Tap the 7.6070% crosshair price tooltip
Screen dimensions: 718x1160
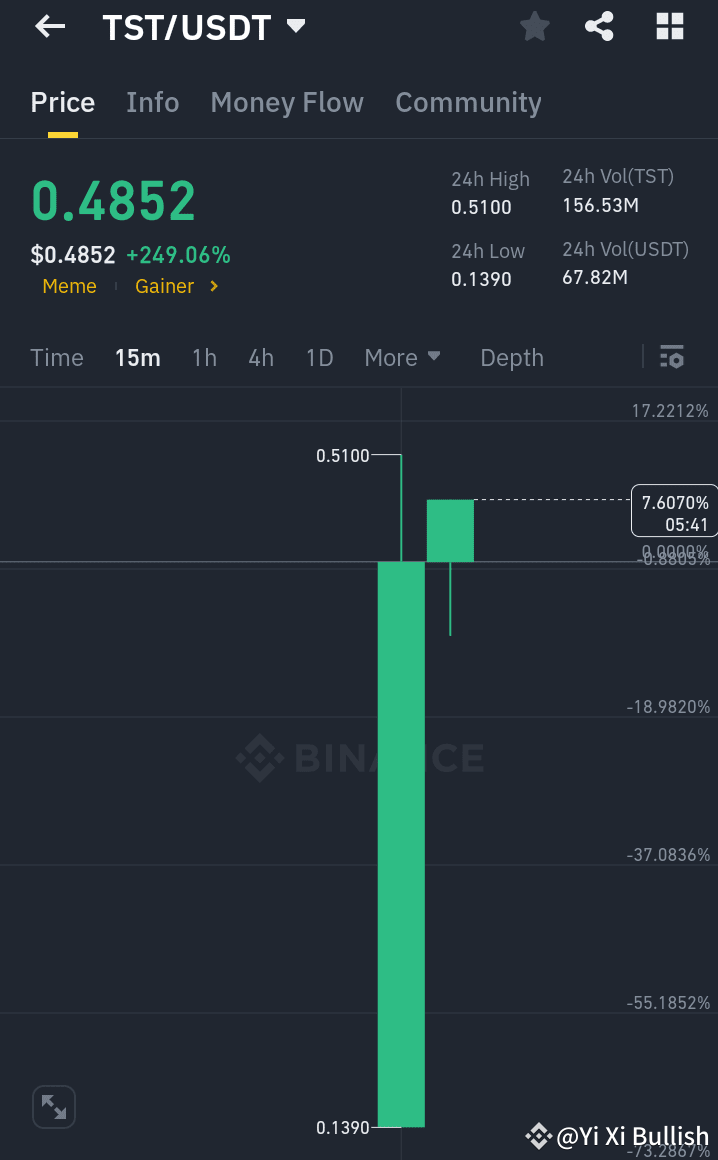pos(674,510)
